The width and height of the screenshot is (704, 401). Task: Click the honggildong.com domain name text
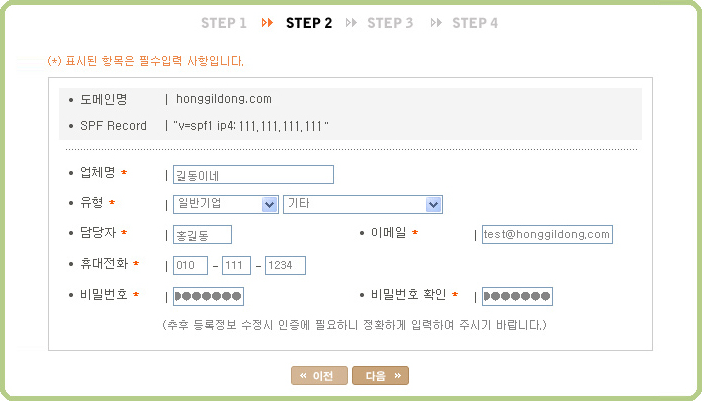(224, 99)
